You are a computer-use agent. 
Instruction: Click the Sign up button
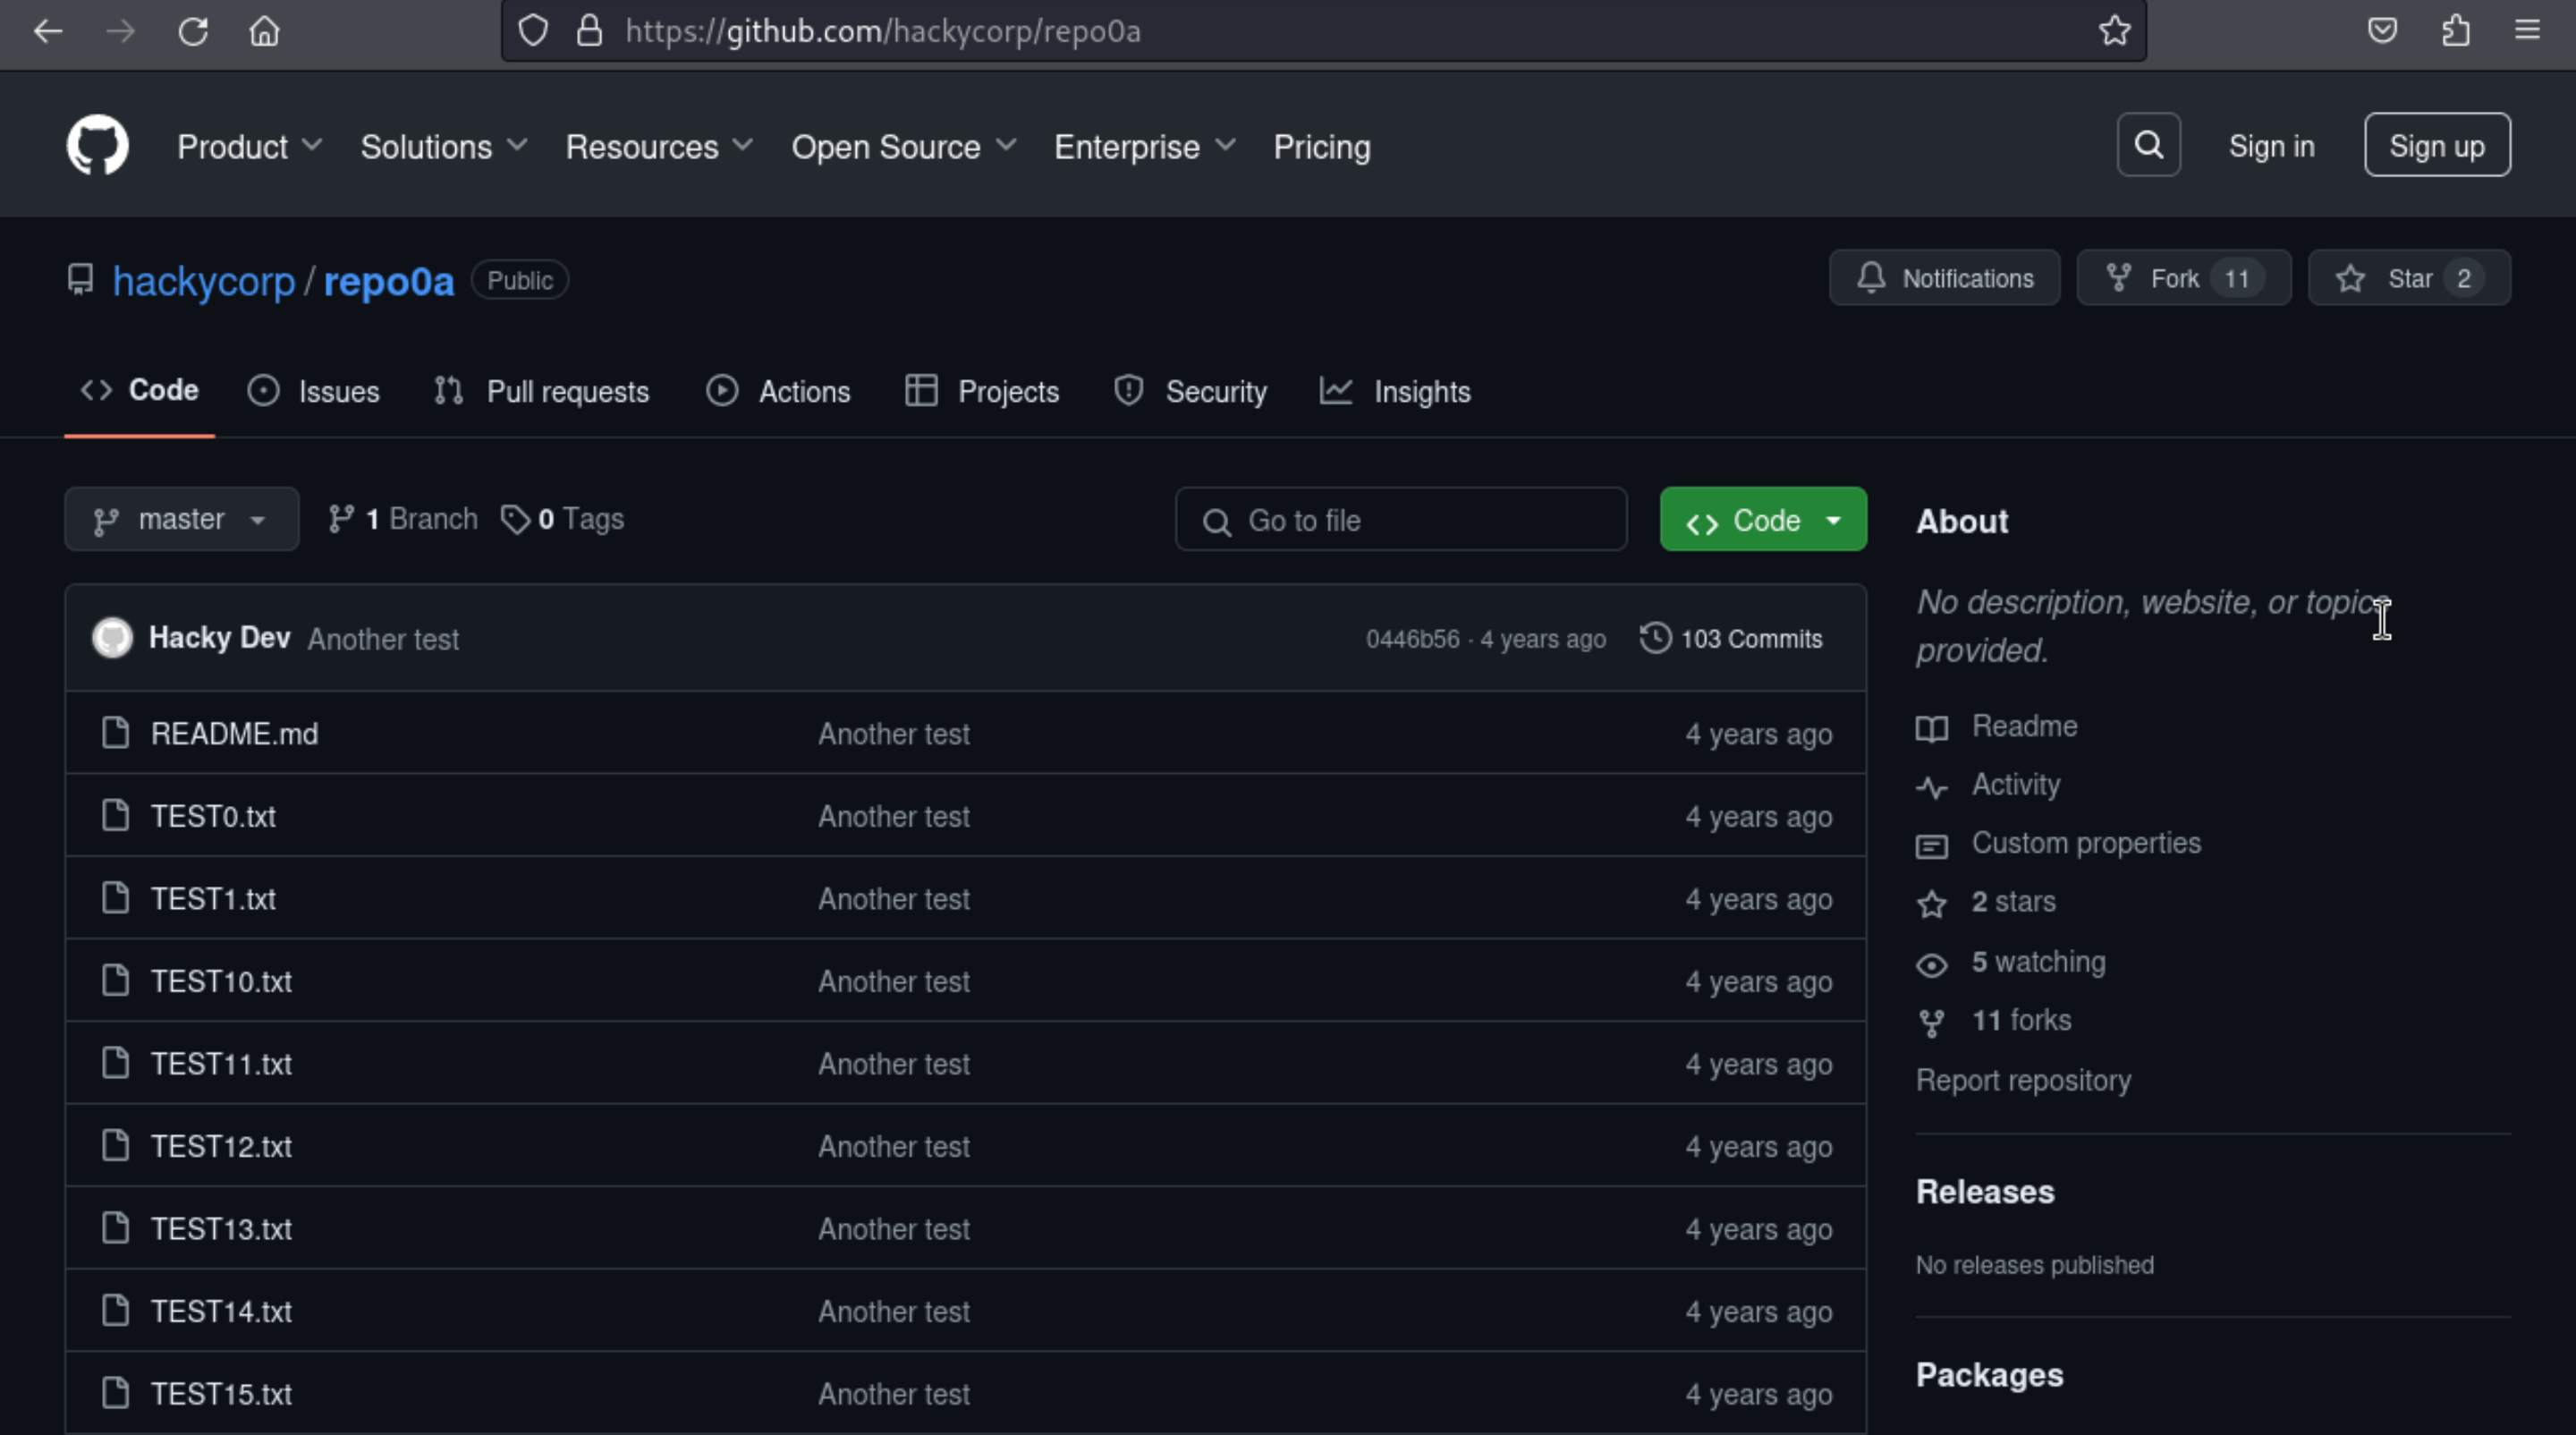[x=2436, y=146]
